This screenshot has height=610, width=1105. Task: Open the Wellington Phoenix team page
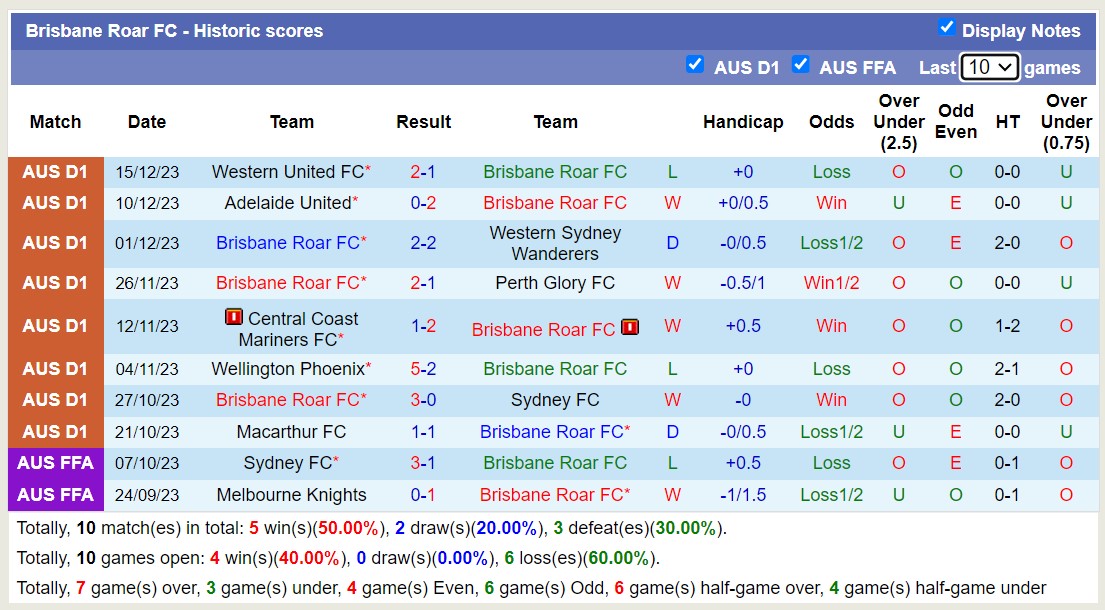pyautogui.click(x=286, y=368)
